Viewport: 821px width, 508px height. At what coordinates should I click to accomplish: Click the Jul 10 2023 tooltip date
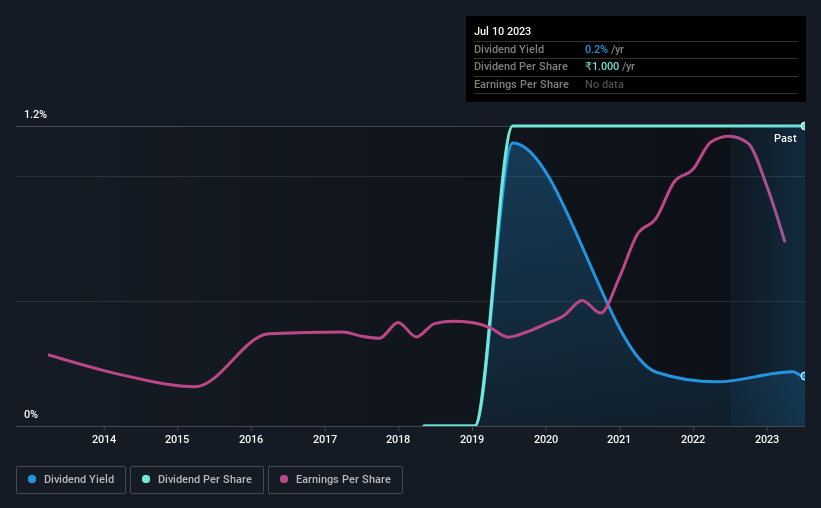502,31
